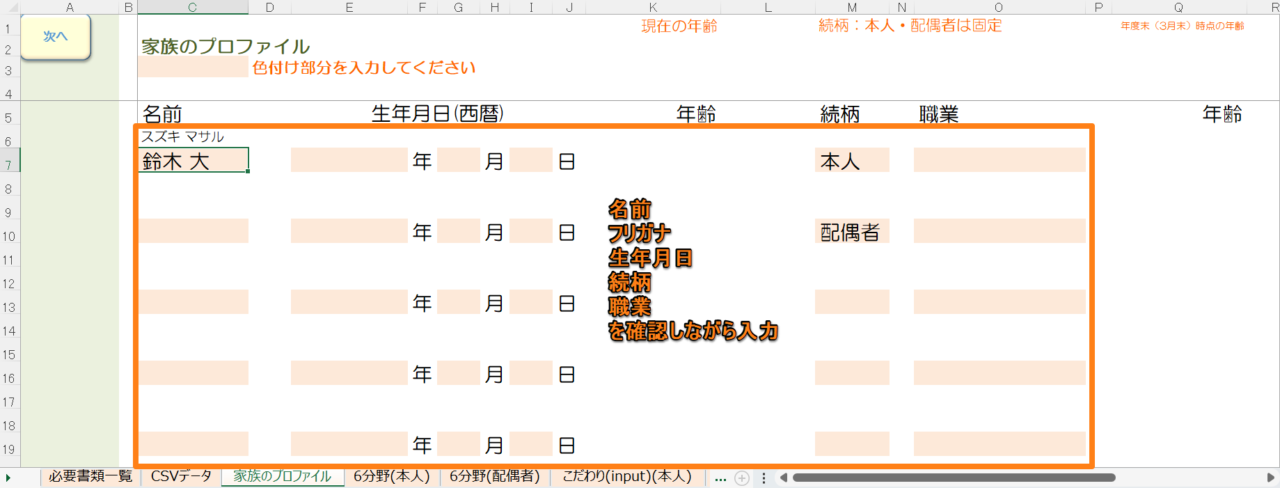Click the new sheet plus icon
The height and width of the screenshot is (488, 1280).
coord(742,478)
